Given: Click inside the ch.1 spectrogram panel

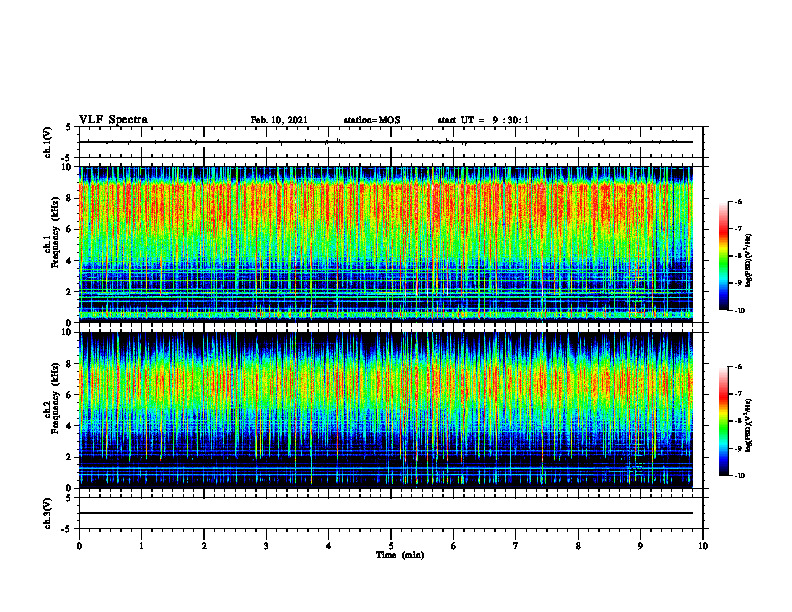Looking at the screenshot, I should pos(386,244).
